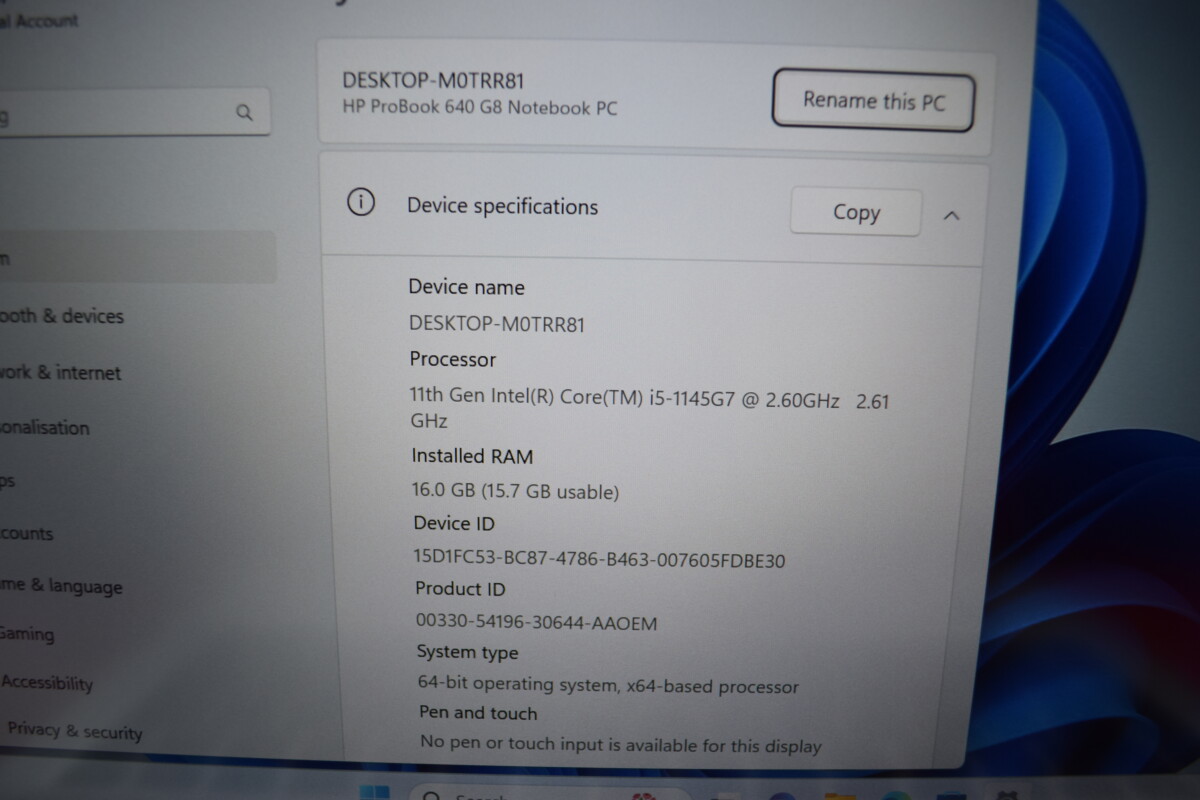Click the Device specifications heading
The image size is (1200, 800).
click(502, 207)
